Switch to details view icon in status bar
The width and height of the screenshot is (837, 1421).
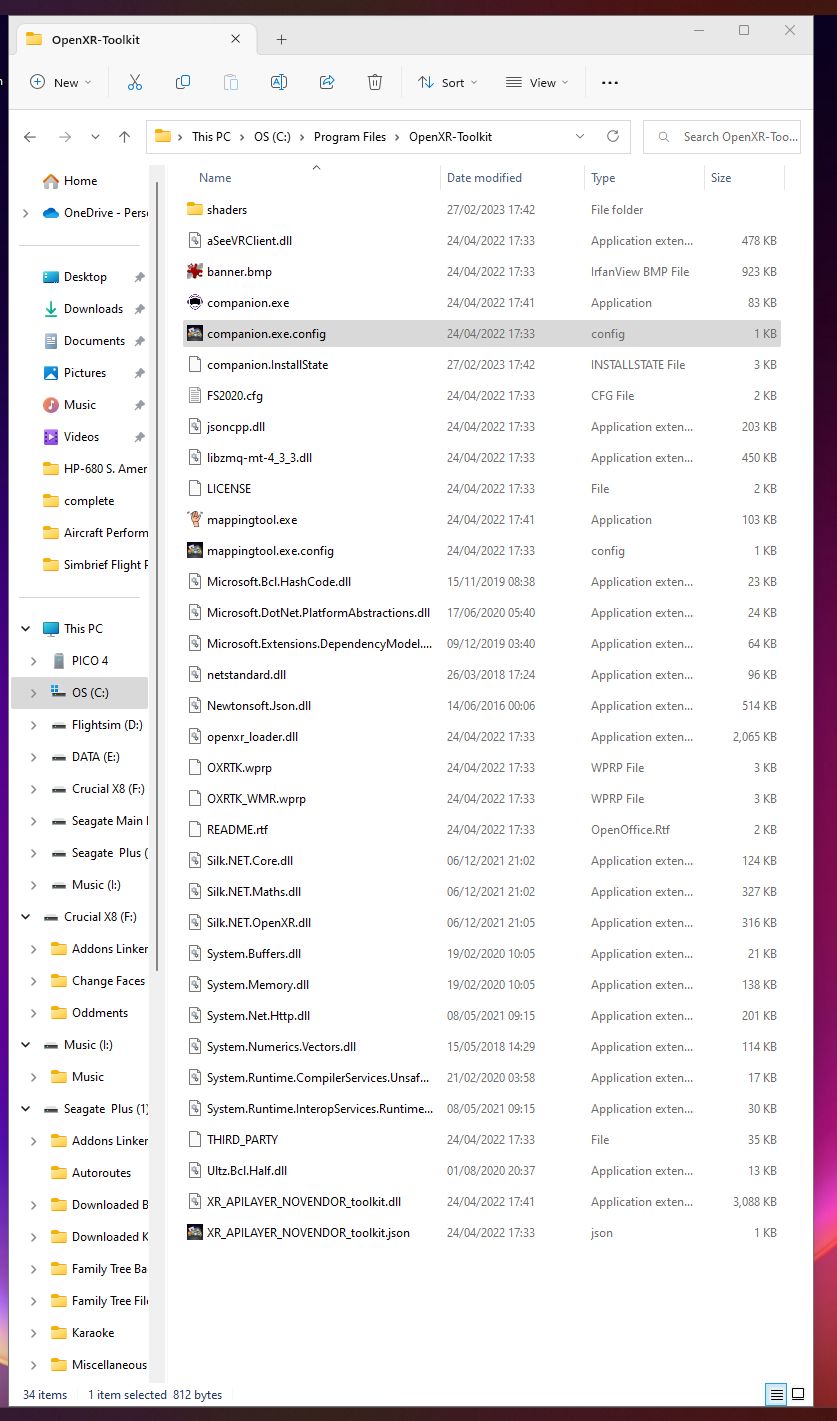[x=775, y=1393]
